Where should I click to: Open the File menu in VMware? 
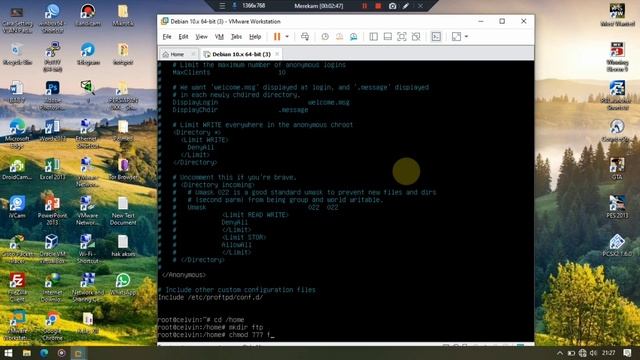coord(167,37)
